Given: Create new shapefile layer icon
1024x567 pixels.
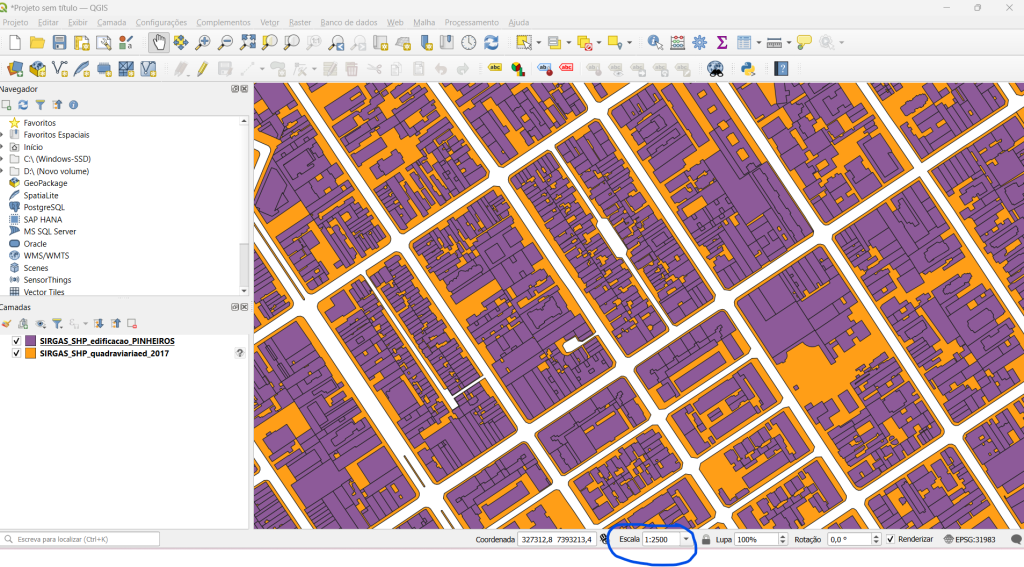Looking at the screenshot, I should click(x=59, y=69).
